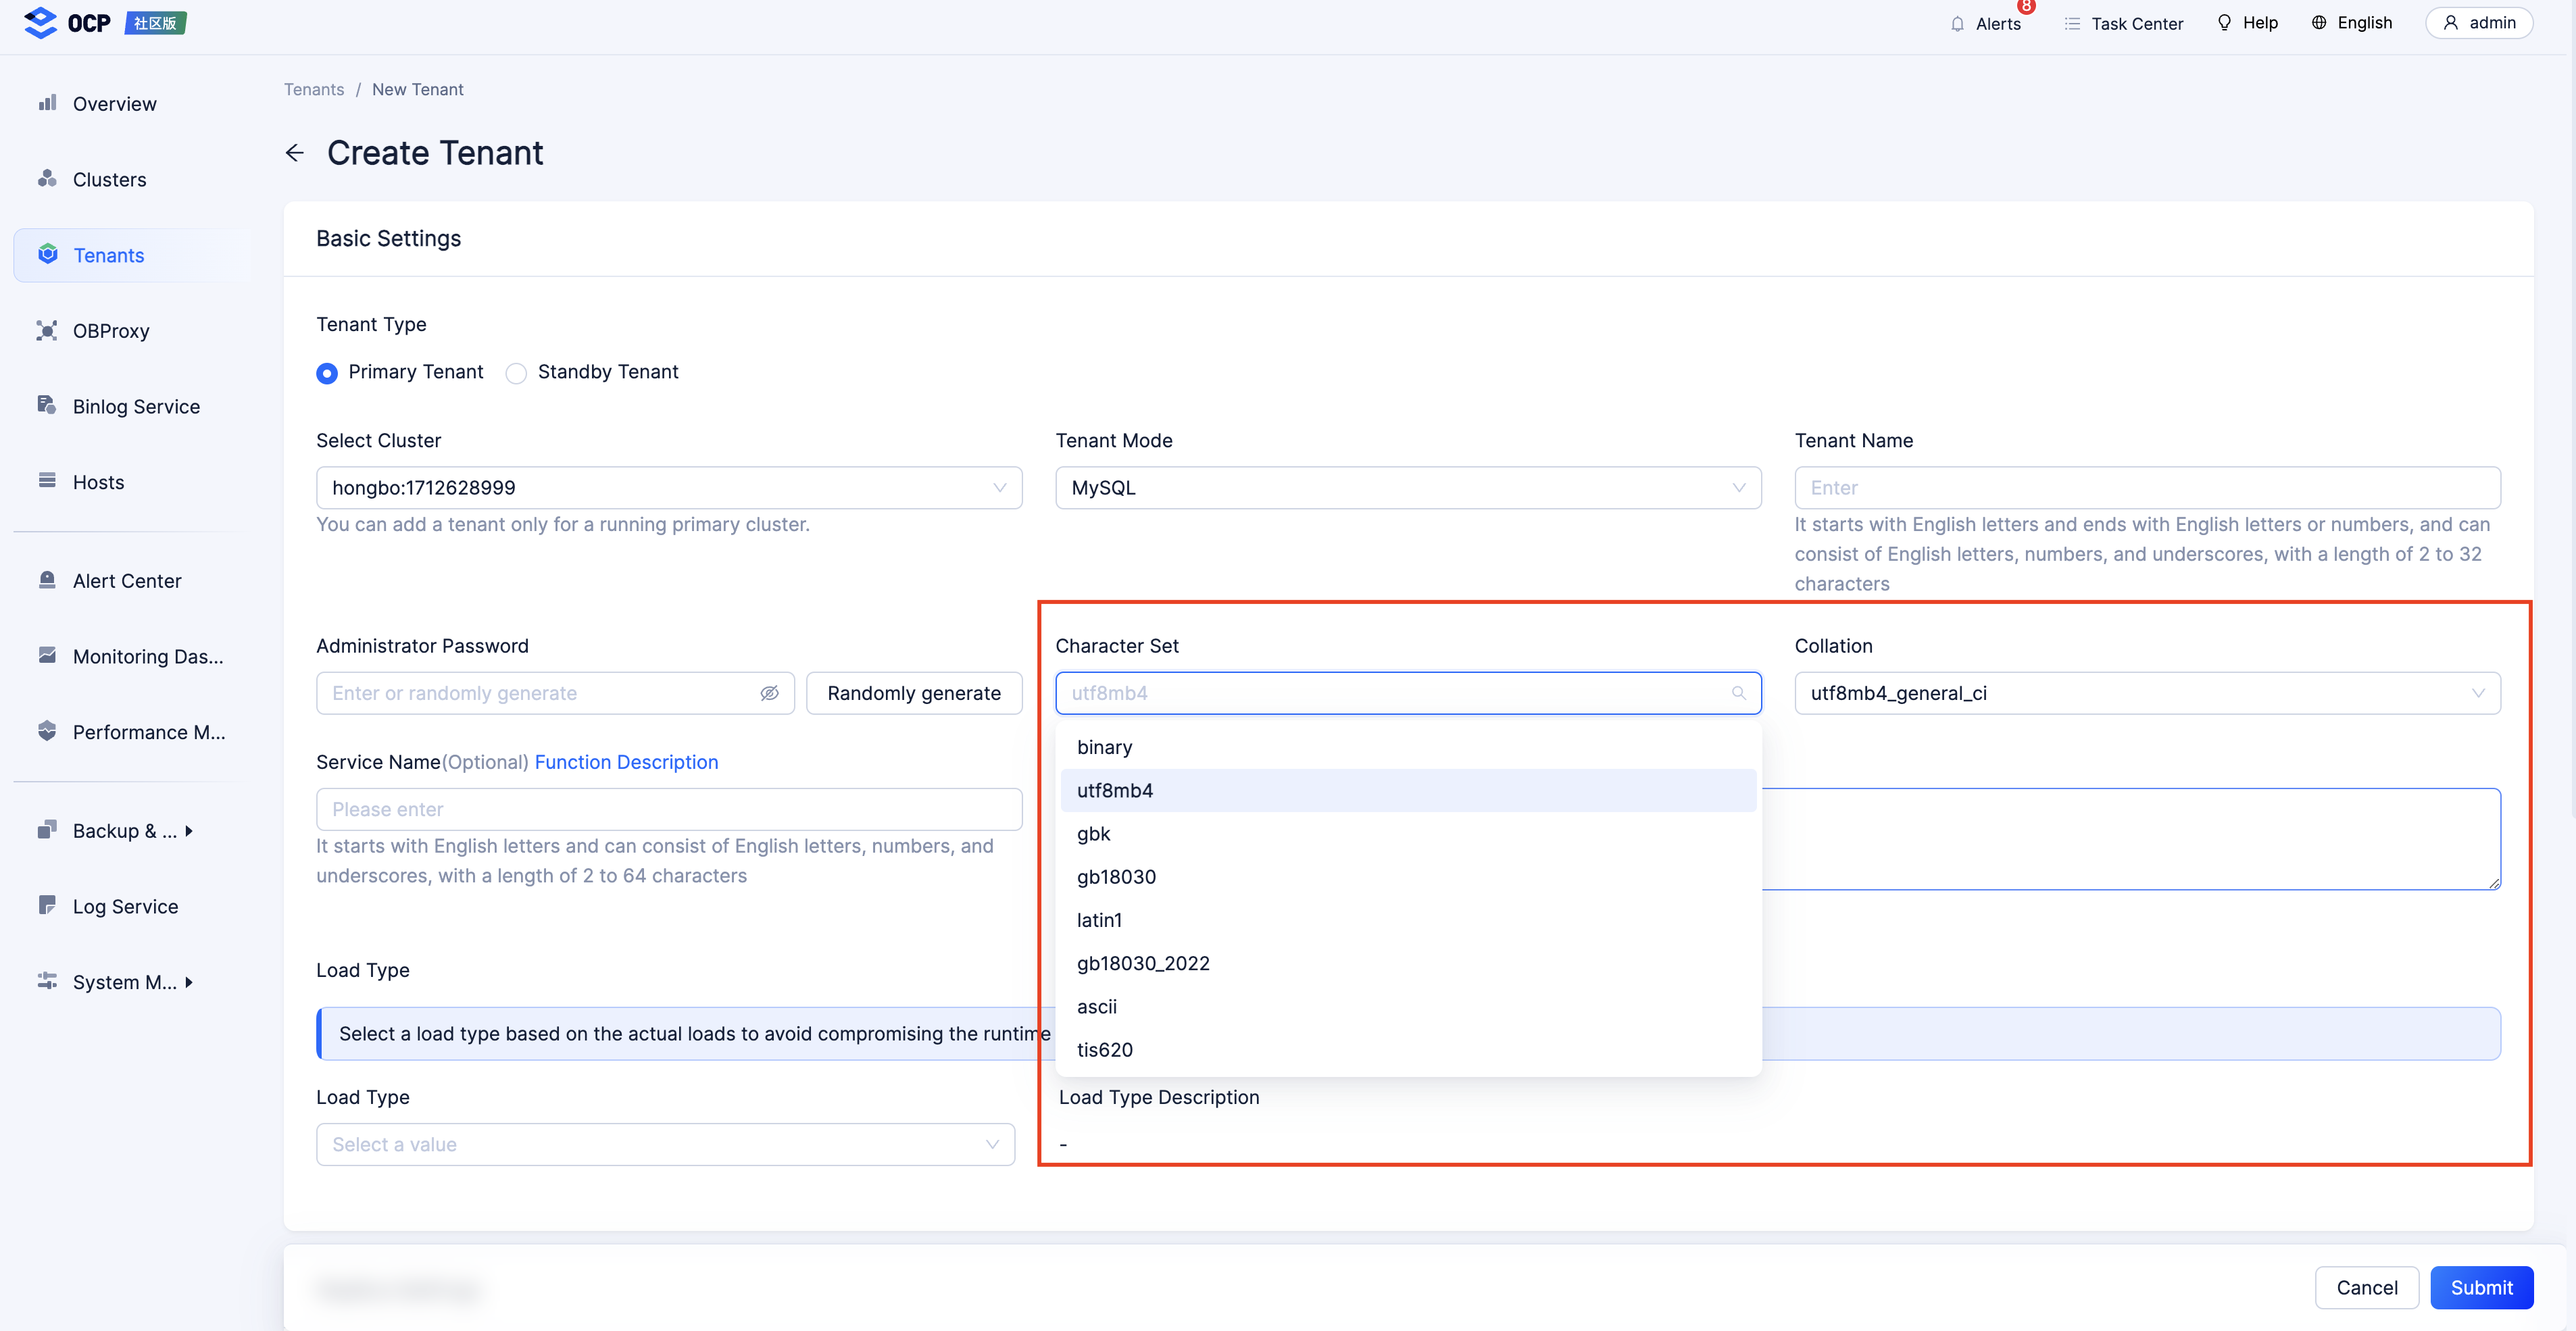
Task: Click the New Tenant breadcrumb text
Action: point(417,89)
